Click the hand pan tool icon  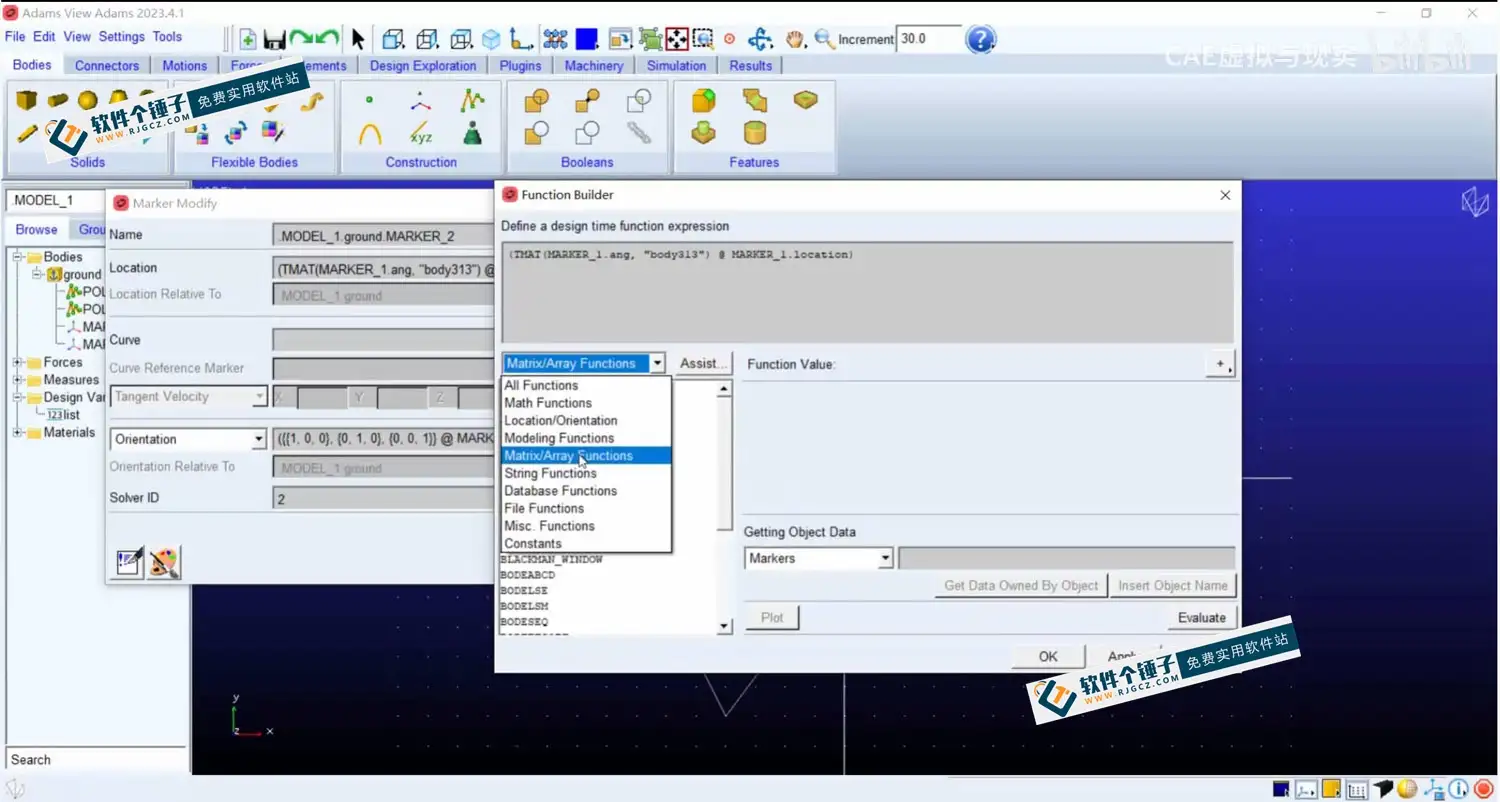click(x=796, y=39)
